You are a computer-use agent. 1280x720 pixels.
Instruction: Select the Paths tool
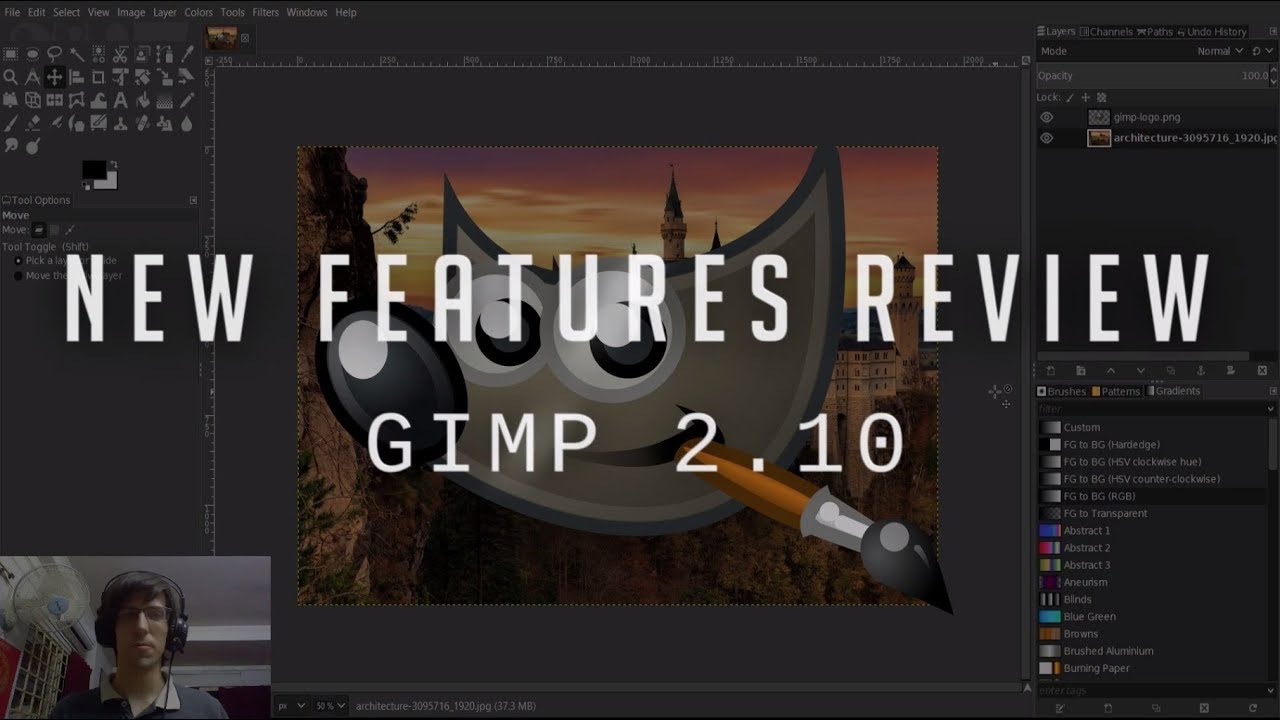[165, 54]
